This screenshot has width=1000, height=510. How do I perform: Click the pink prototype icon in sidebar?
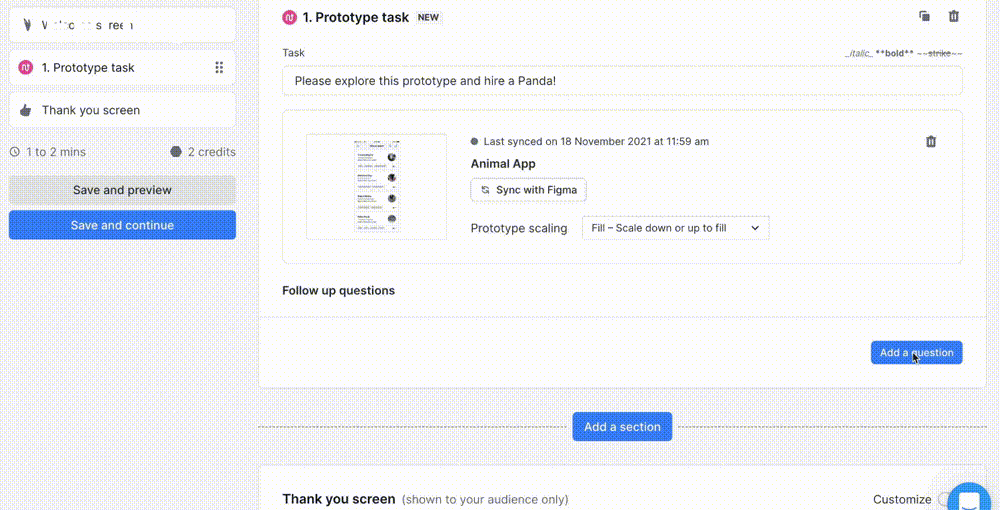[25, 68]
